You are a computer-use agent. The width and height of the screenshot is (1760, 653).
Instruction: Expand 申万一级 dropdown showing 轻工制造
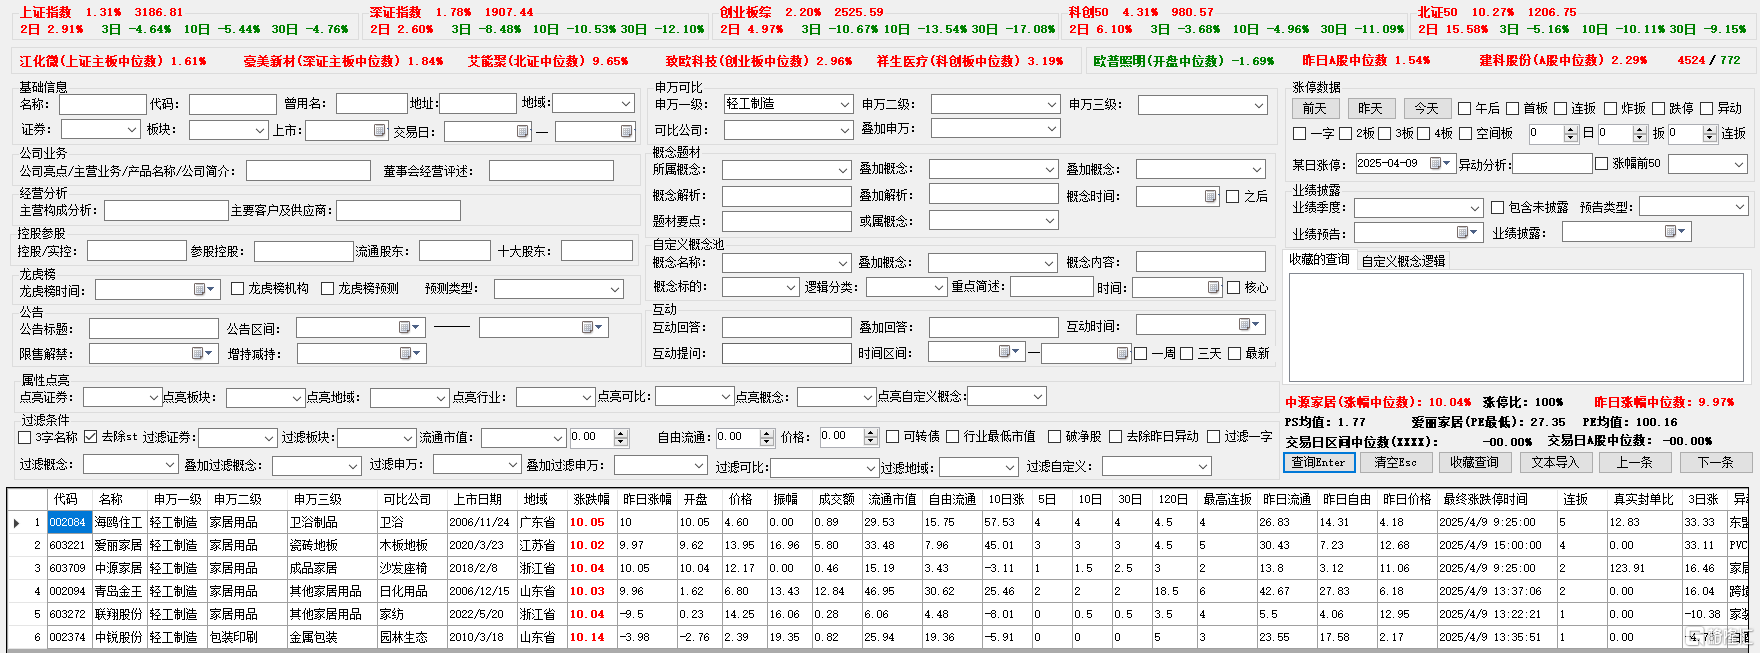845,104
